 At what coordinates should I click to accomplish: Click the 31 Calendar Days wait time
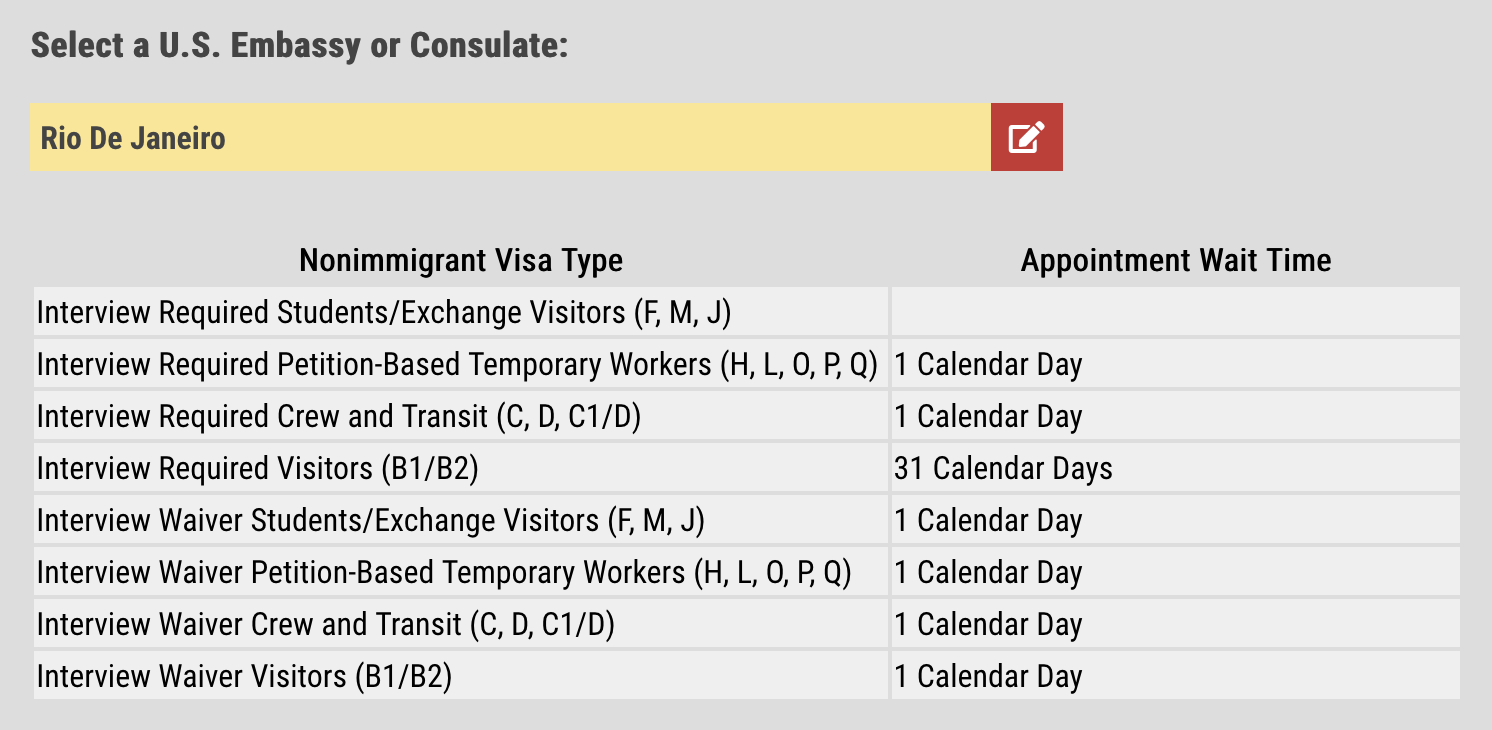[x=1003, y=468]
